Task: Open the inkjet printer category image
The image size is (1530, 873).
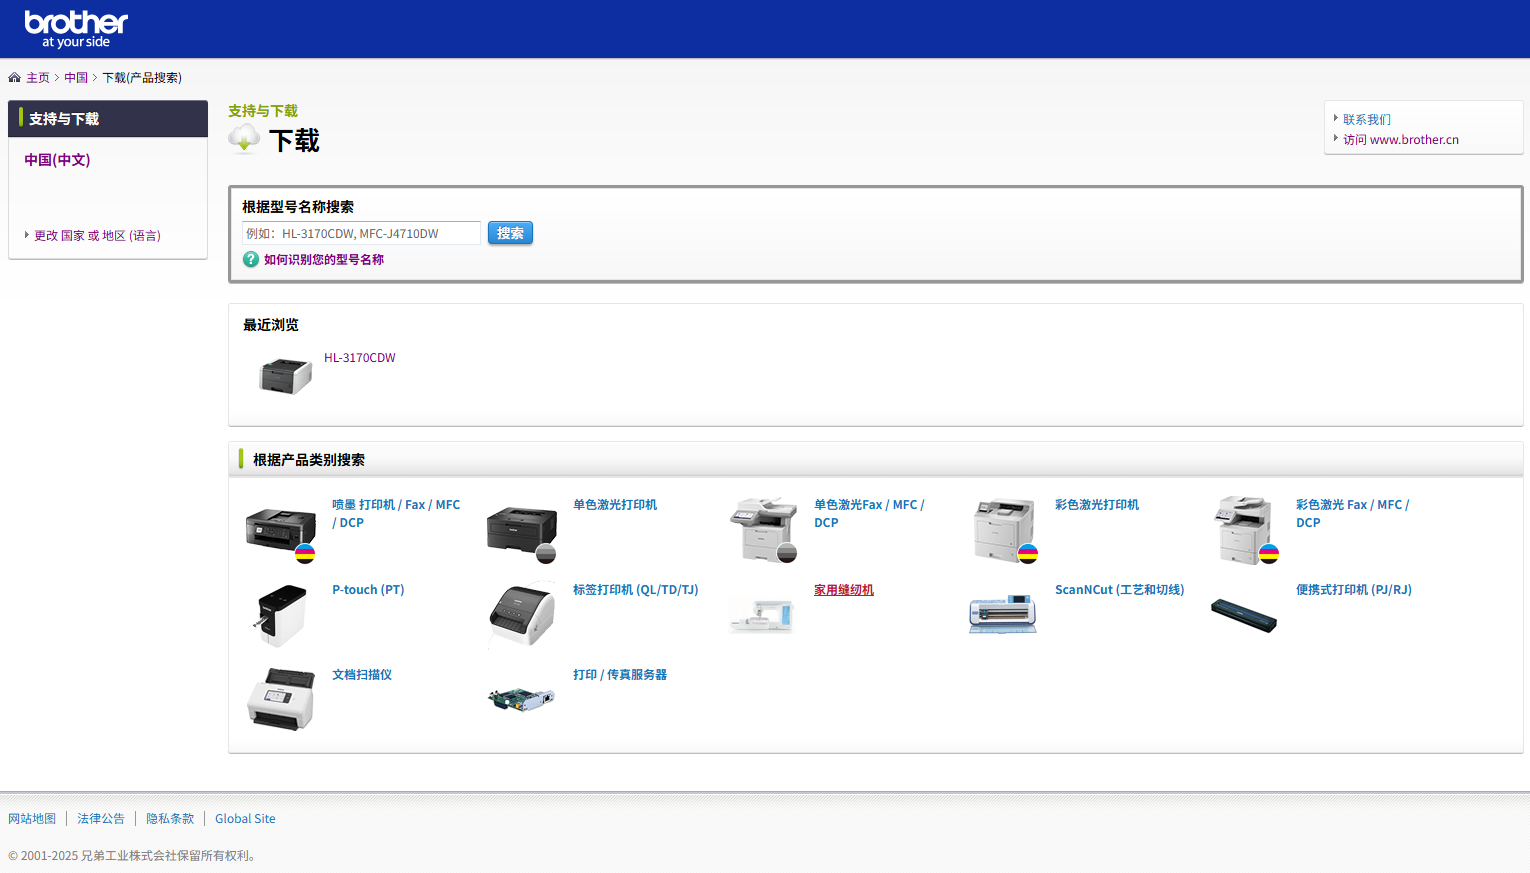Action: pyautogui.click(x=281, y=530)
